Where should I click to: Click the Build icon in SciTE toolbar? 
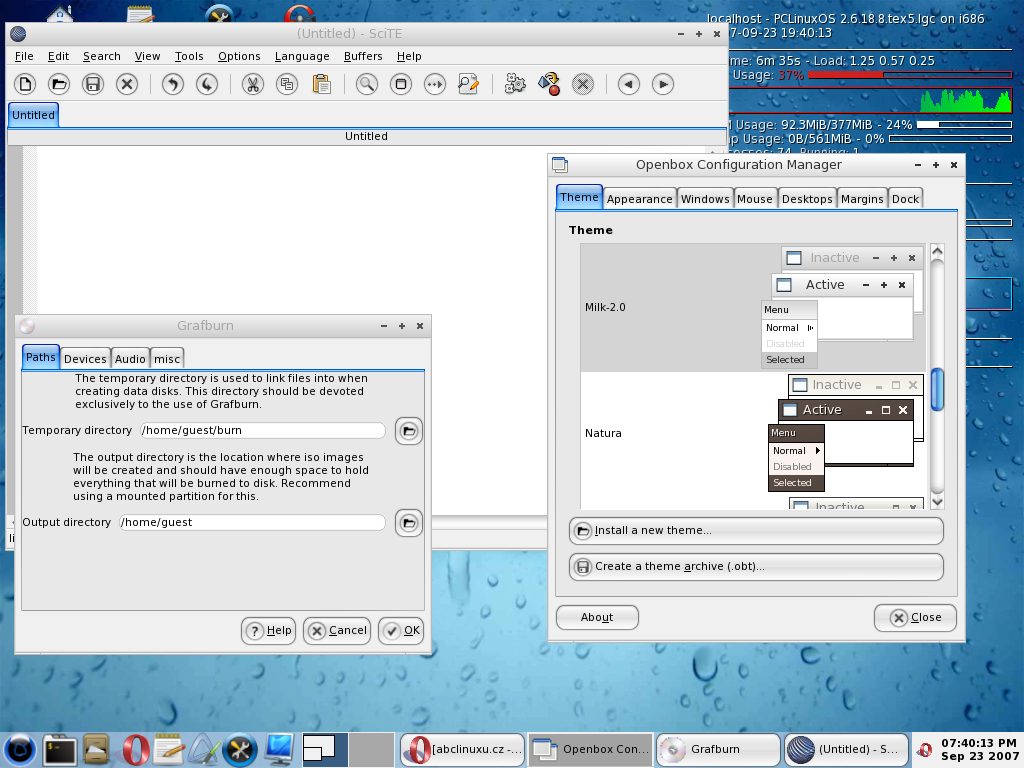[x=549, y=84]
